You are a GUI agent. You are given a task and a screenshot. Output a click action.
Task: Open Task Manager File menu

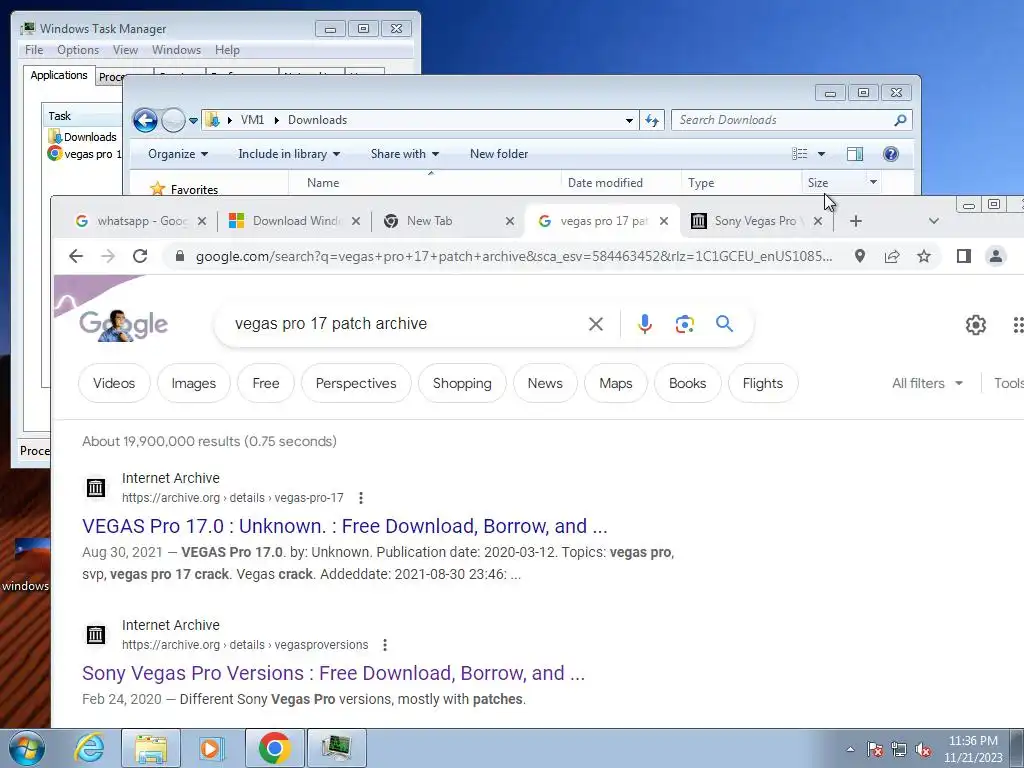[x=34, y=50]
